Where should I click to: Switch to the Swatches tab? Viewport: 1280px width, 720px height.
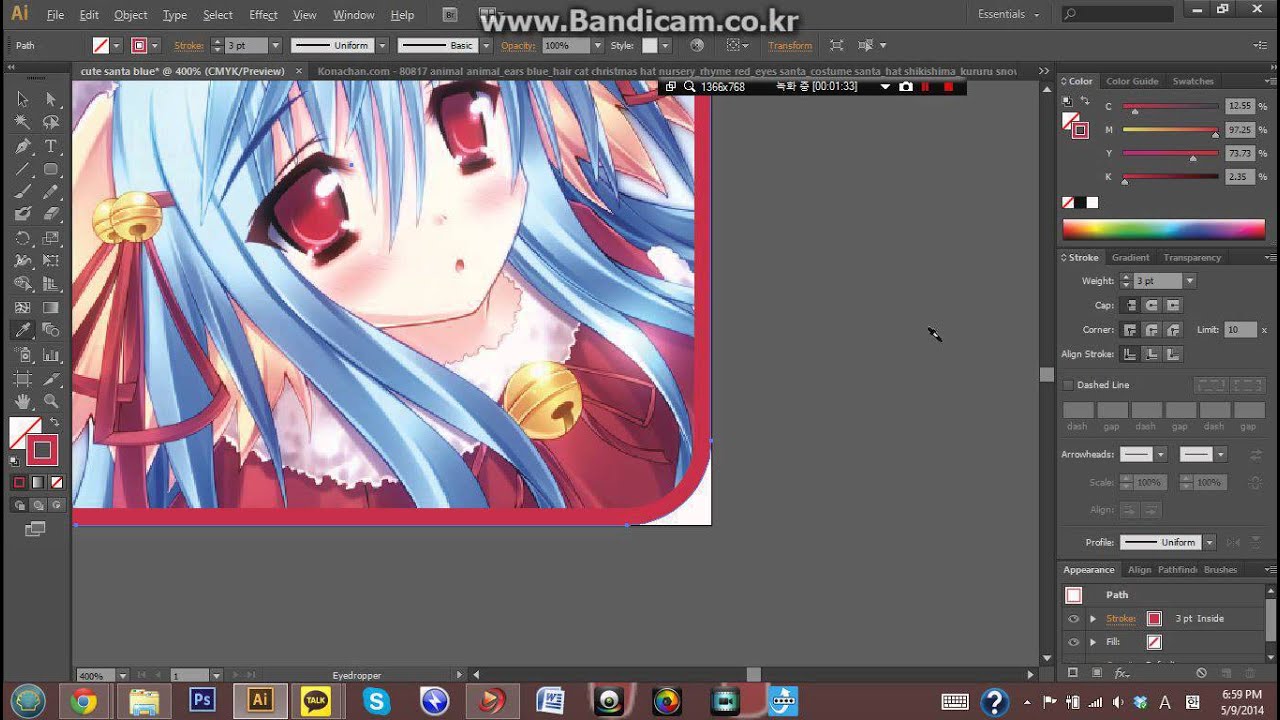1193,81
